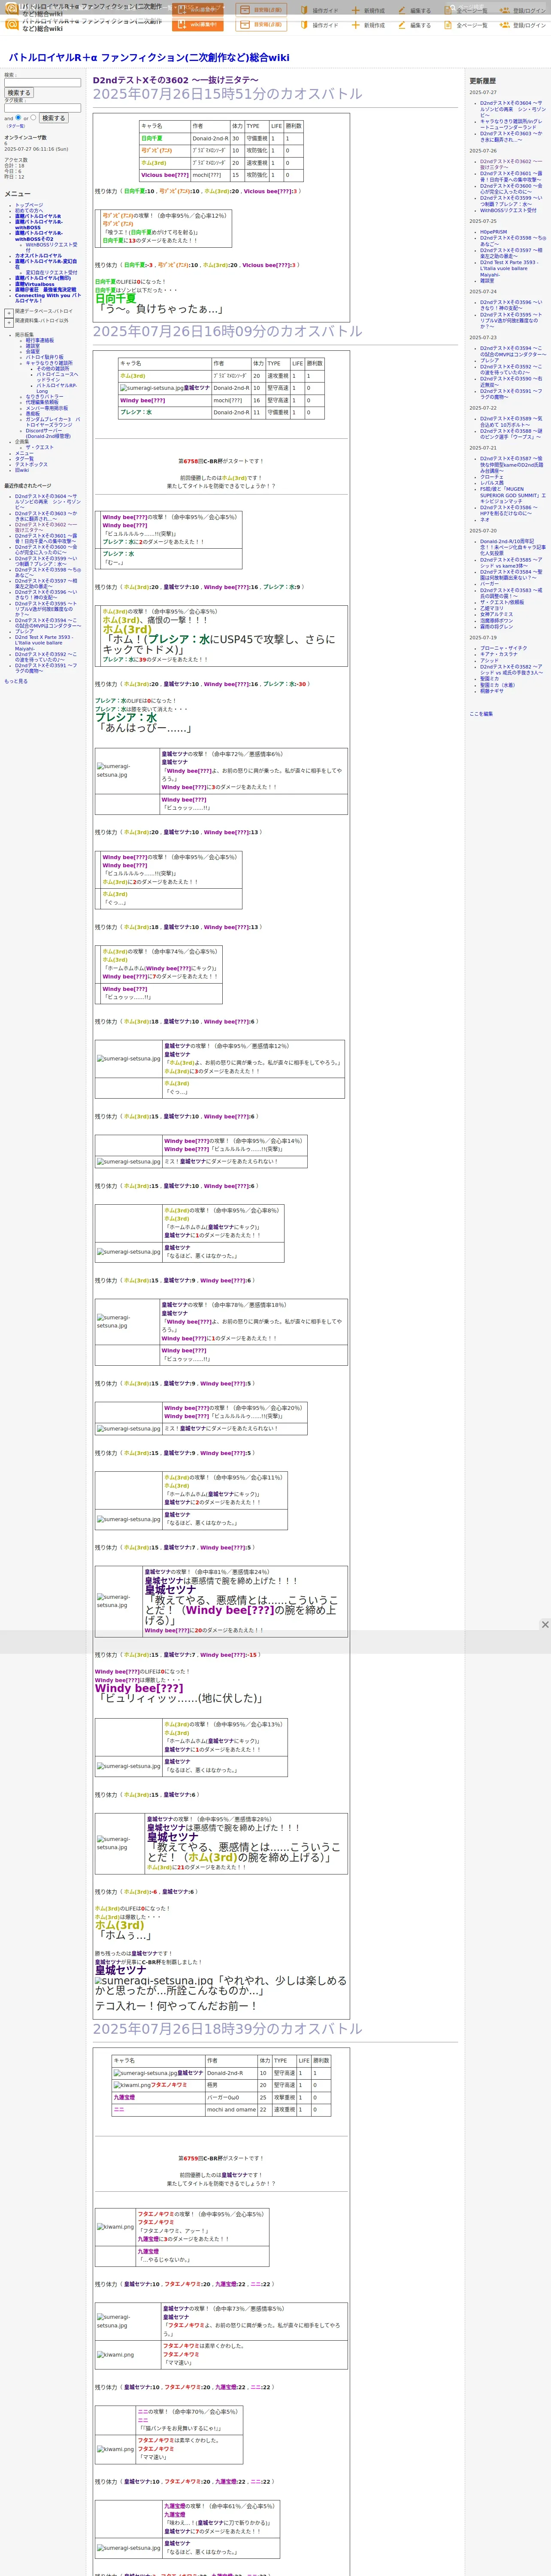
Task: Open メンバー専用掲示板 link
Action: [x=47, y=408]
